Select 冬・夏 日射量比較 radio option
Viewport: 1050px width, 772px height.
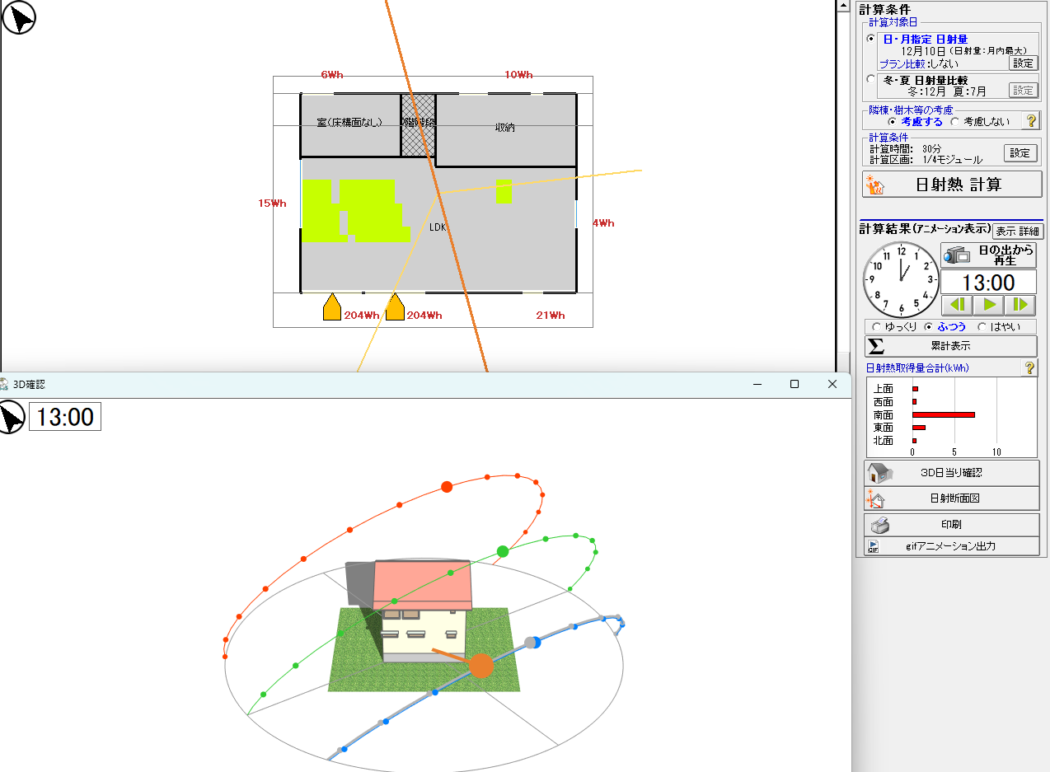(x=871, y=80)
